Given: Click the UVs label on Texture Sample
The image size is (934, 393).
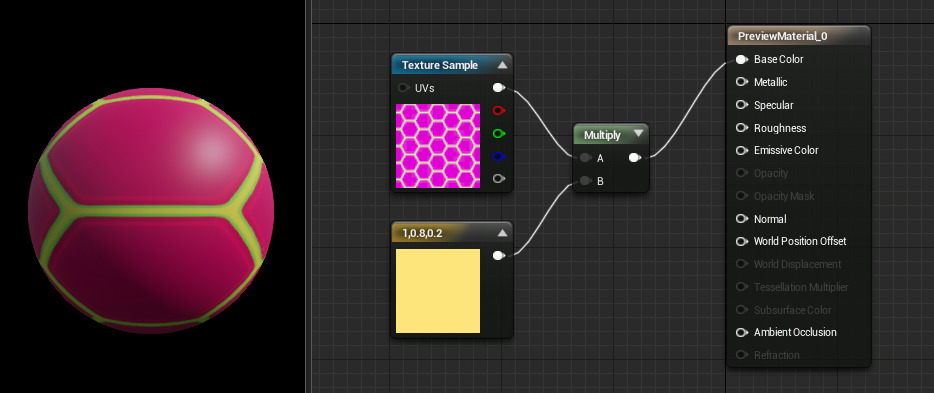Looking at the screenshot, I should 425,88.
